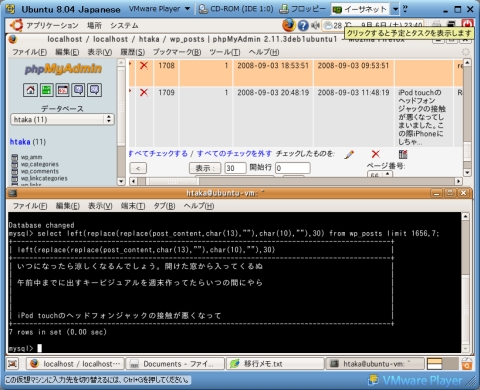Delete row 1709 with its red X
This screenshot has height=390, width=480.
144,92
